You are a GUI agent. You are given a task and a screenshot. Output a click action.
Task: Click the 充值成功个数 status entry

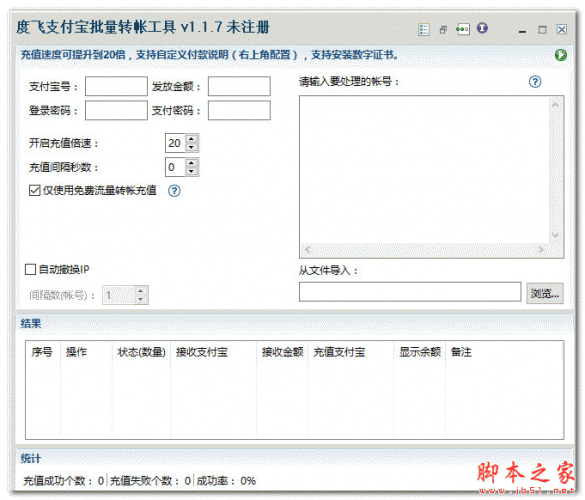pyautogui.click(x=64, y=481)
